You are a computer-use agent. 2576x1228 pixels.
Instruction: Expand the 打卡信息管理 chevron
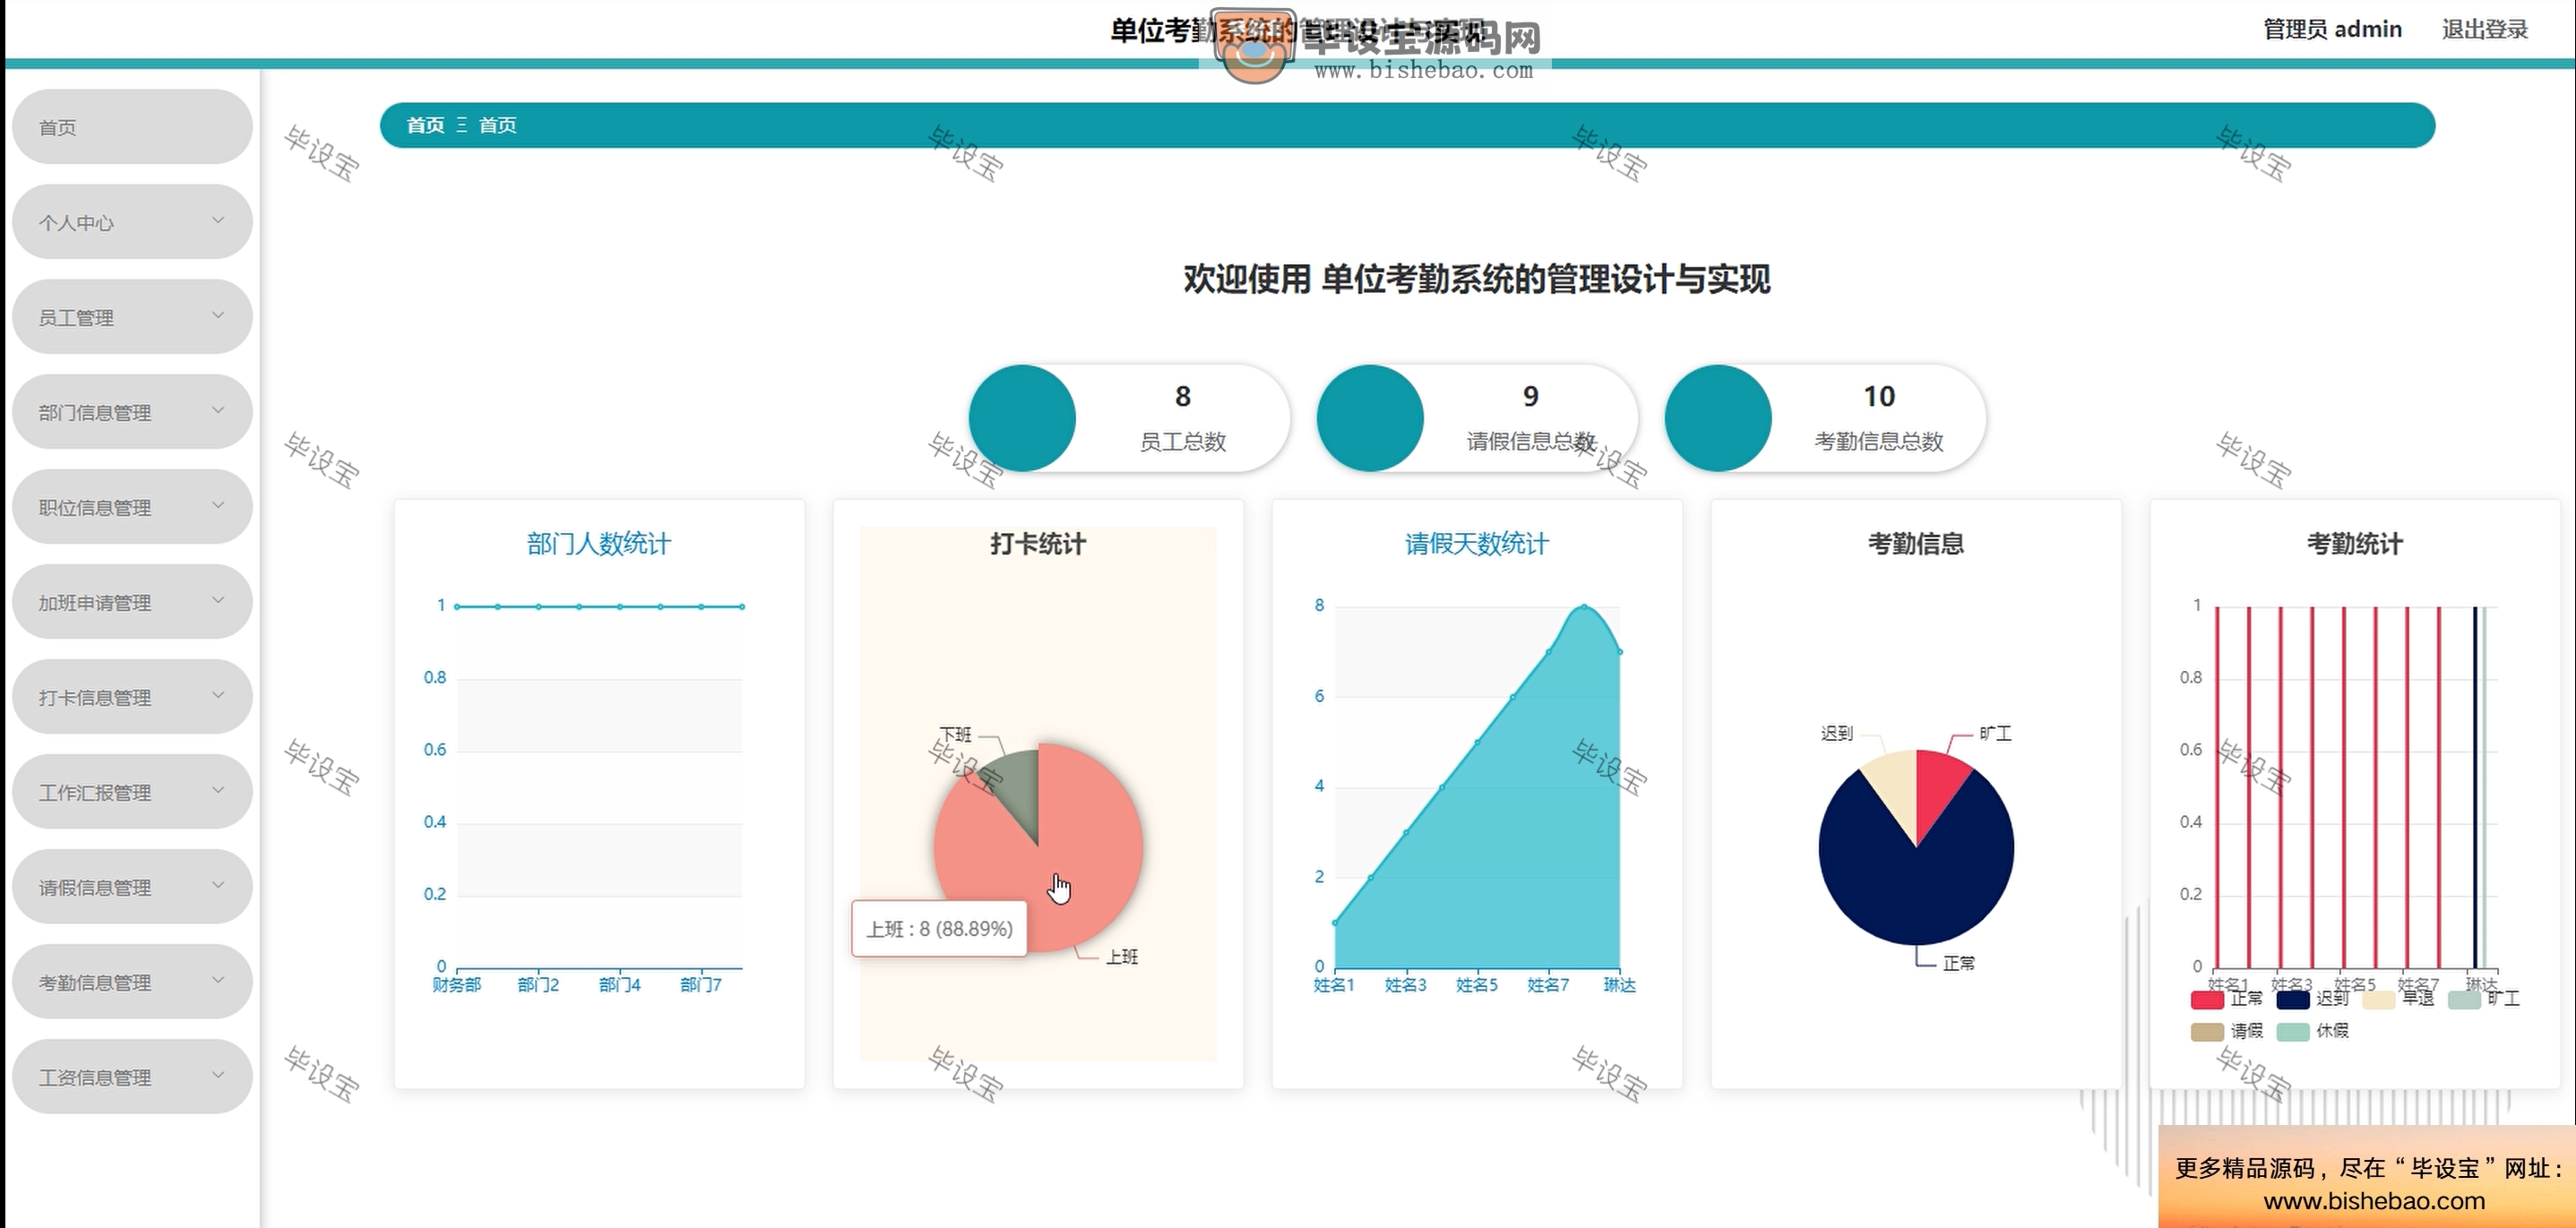218,695
